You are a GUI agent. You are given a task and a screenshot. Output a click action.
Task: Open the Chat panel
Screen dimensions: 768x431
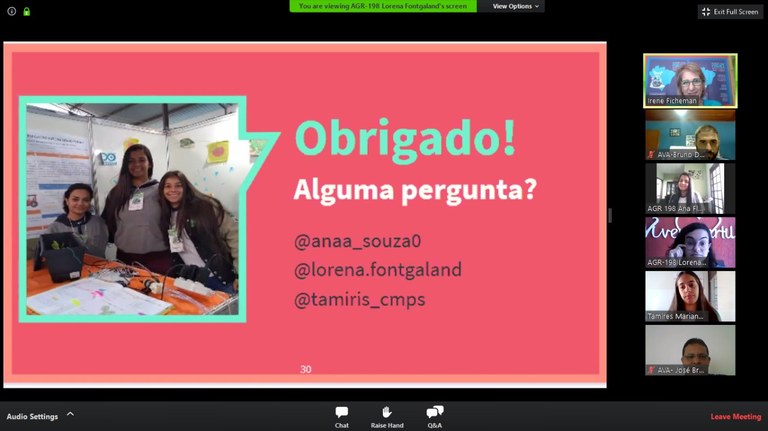pyautogui.click(x=342, y=415)
